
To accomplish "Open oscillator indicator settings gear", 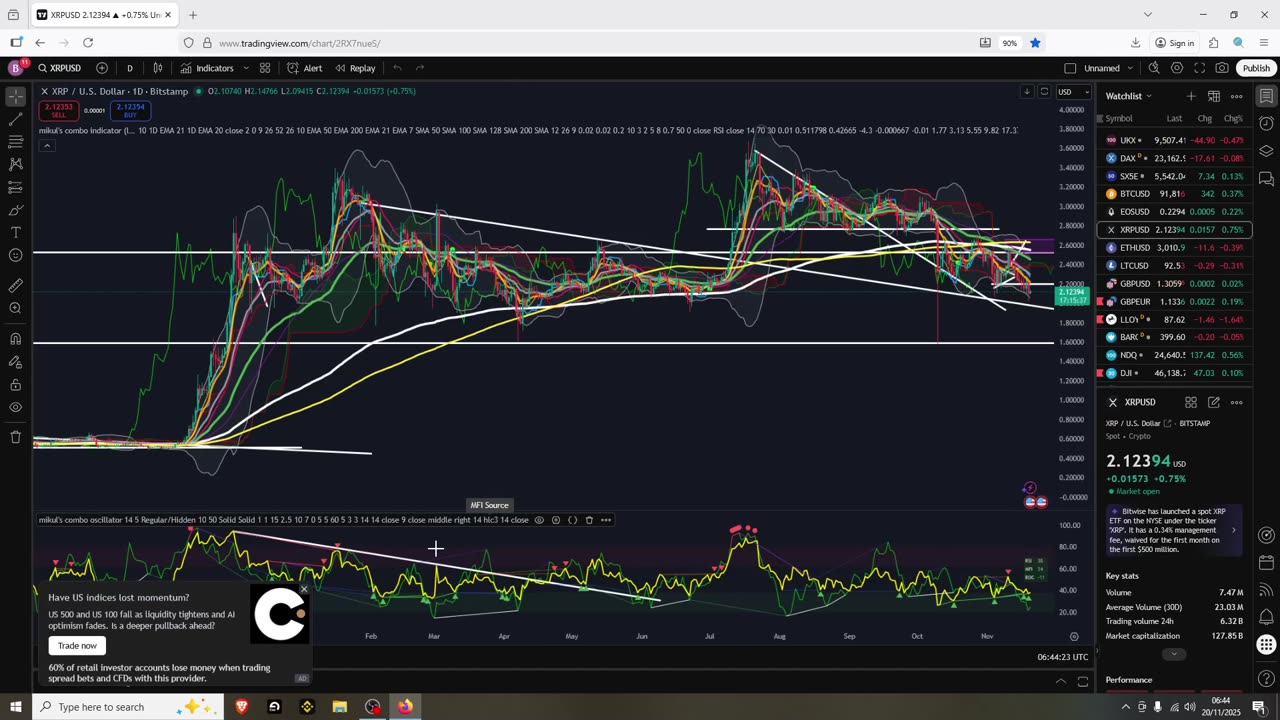I will coord(556,520).
